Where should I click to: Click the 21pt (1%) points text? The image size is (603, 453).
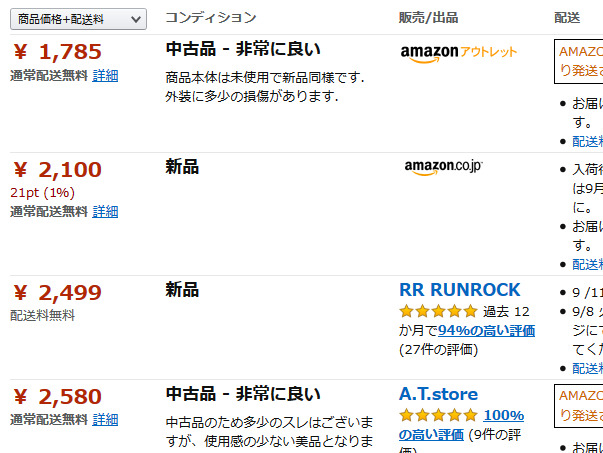(44, 192)
